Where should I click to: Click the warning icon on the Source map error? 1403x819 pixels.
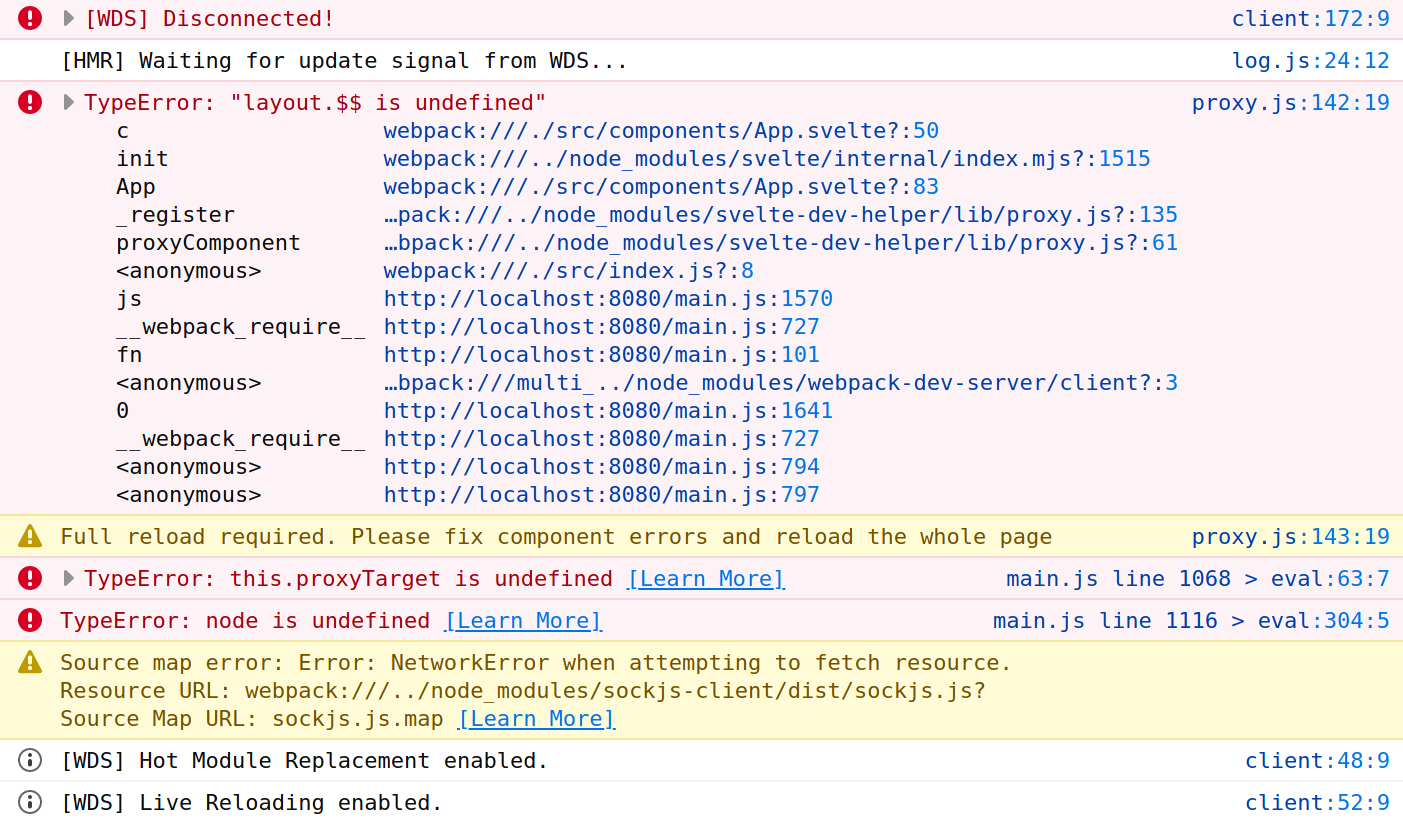[x=29, y=662]
